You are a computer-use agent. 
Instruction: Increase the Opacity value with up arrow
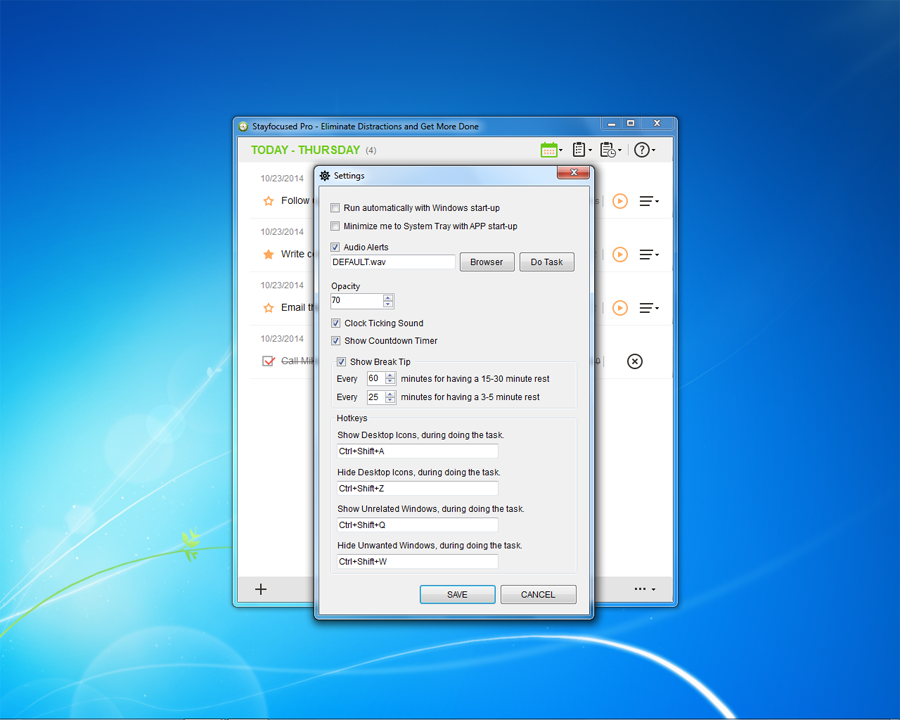388,297
